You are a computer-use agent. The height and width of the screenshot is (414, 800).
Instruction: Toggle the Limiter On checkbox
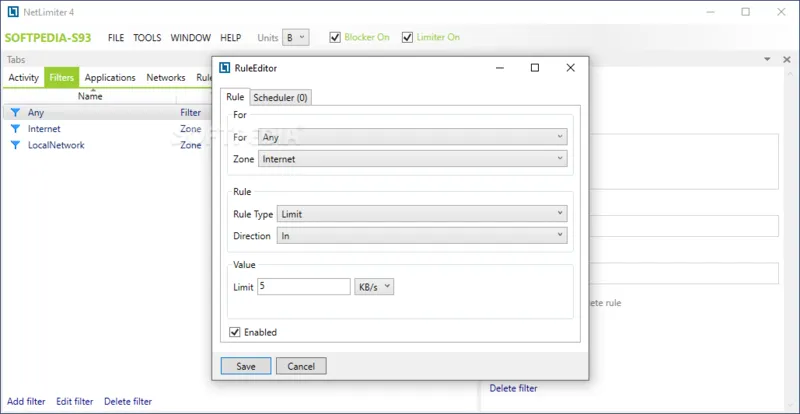[407, 37]
